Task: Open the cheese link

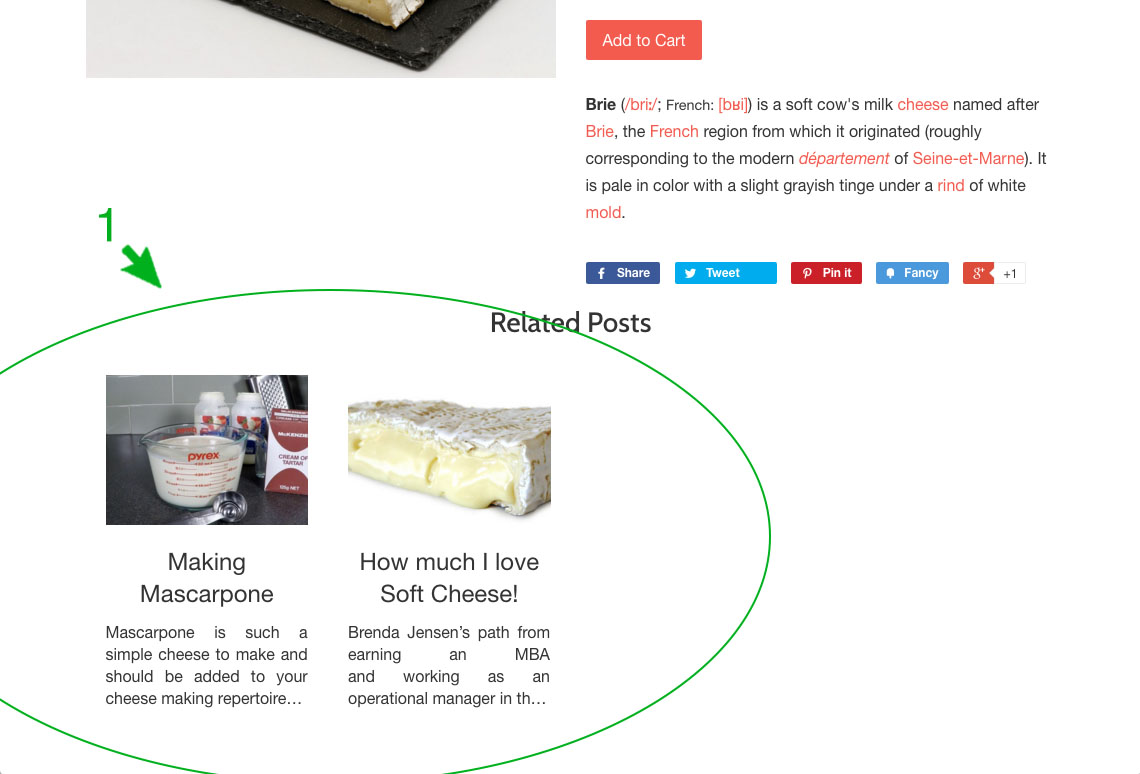Action: (x=923, y=105)
